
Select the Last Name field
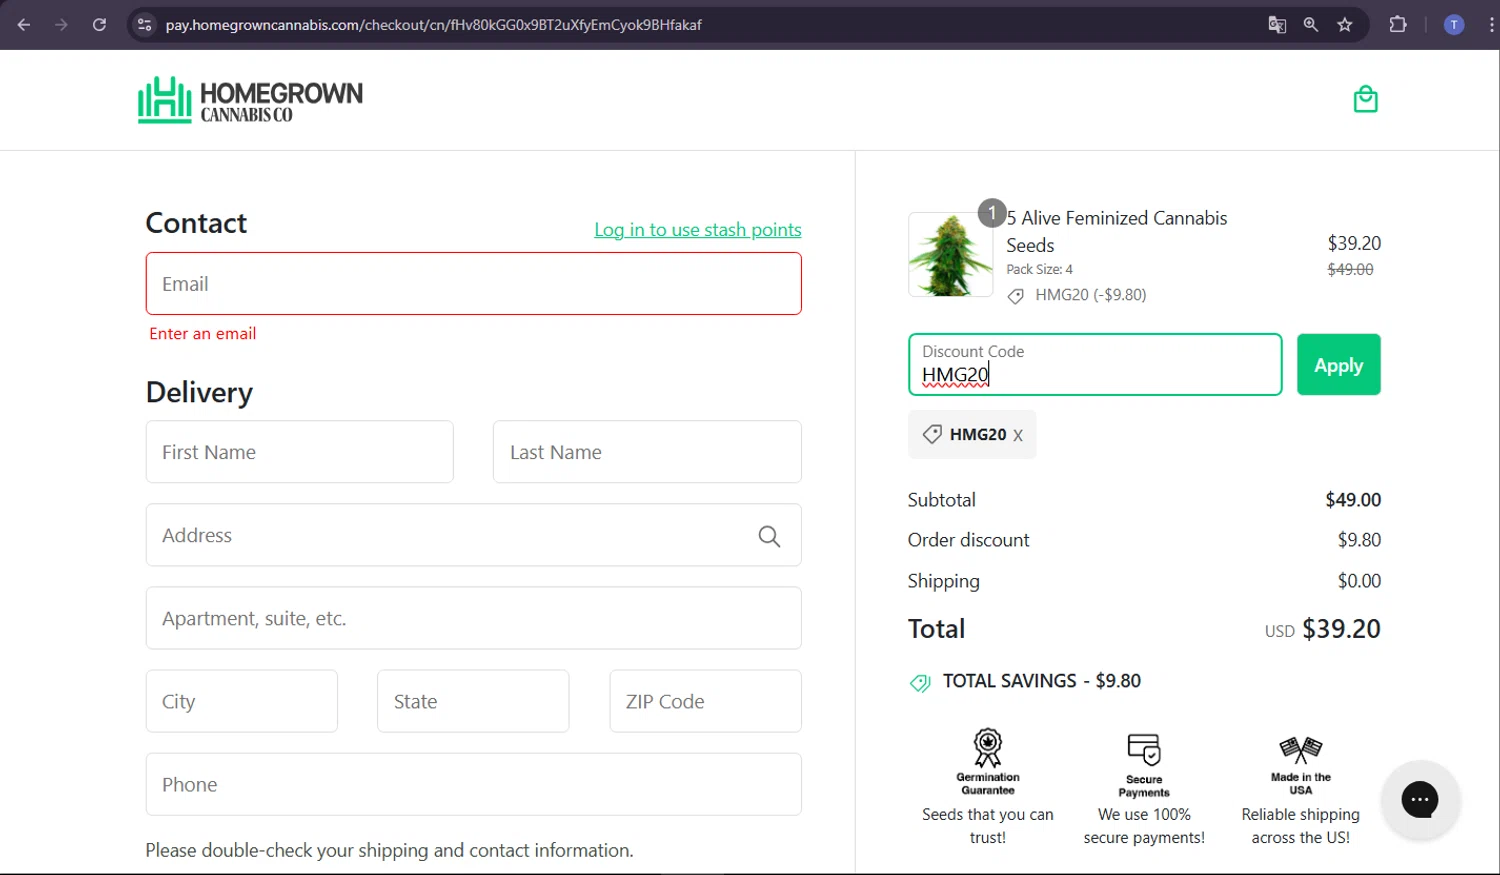click(647, 452)
